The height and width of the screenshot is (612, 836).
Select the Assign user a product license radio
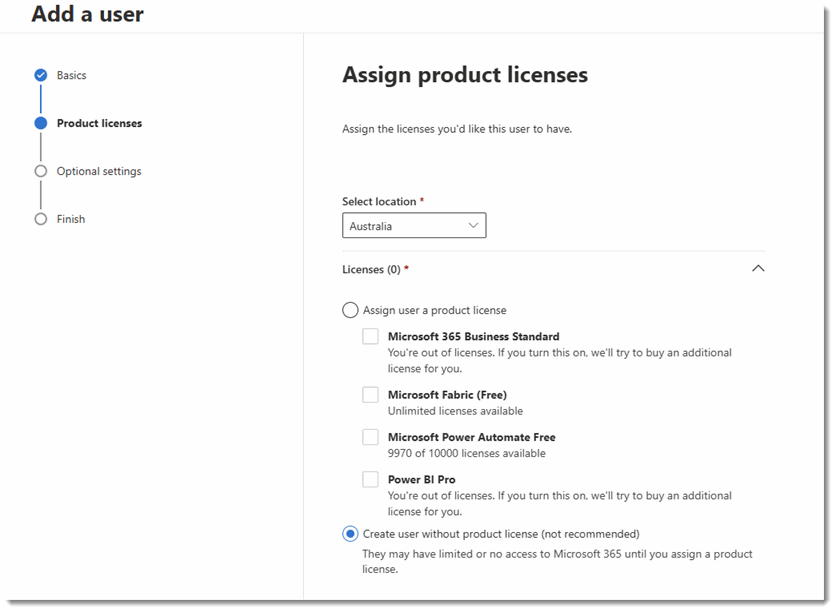350,310
